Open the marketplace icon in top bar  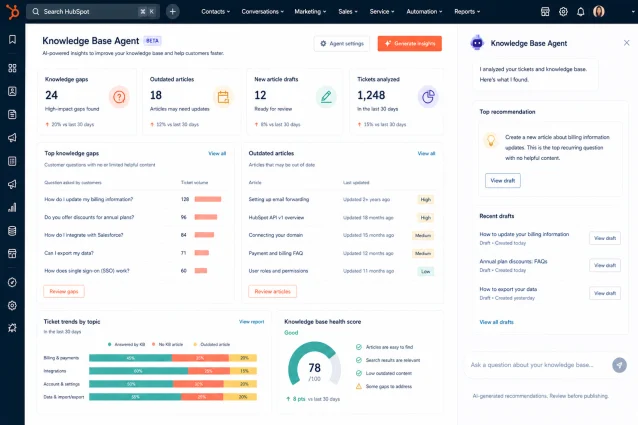[545, 12]
